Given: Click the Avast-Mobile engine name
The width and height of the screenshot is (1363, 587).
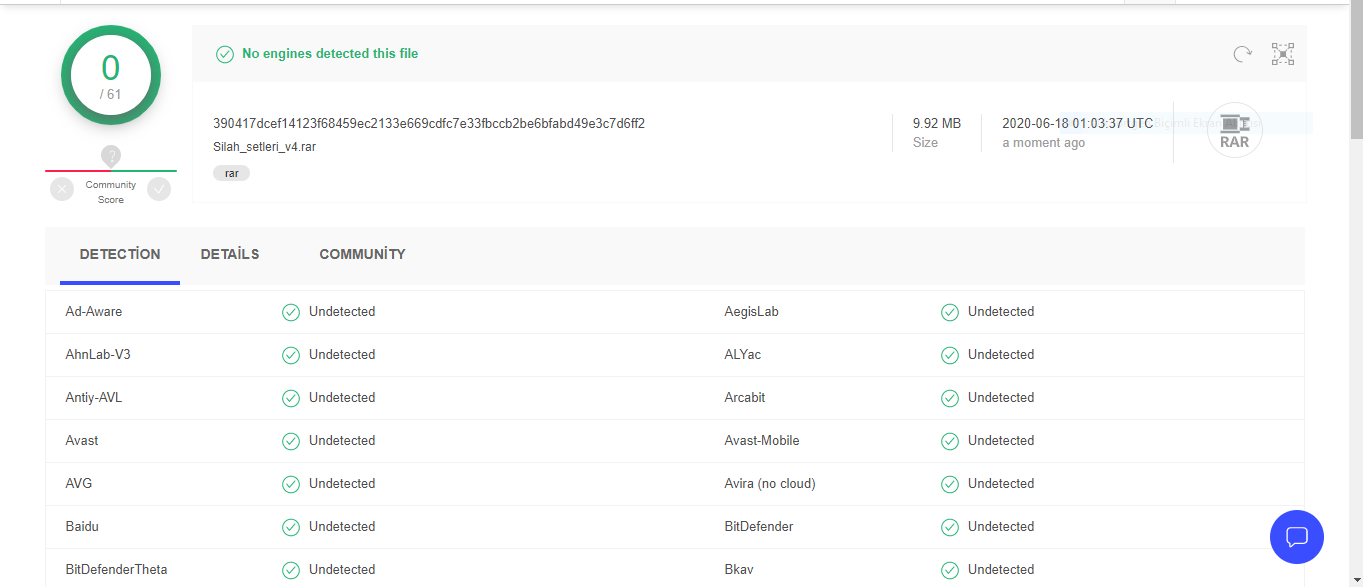Looking at the screenshot, I should point(762,441).
